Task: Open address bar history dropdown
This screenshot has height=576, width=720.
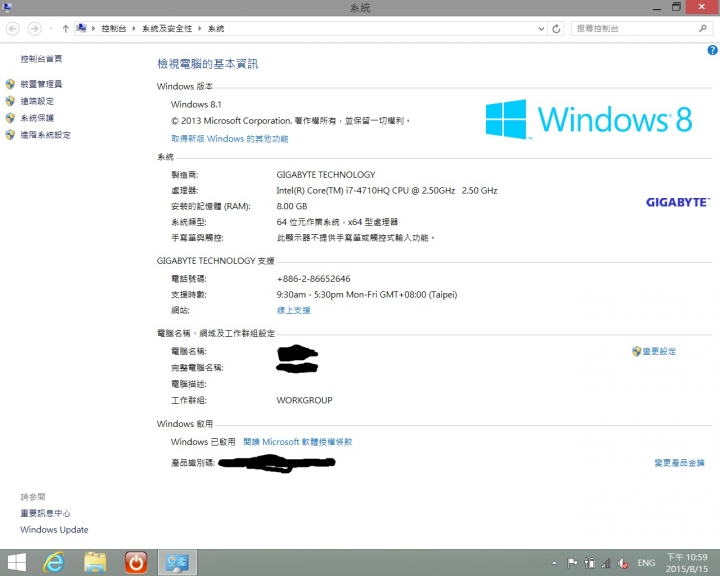Action: (x=541, y=29)
